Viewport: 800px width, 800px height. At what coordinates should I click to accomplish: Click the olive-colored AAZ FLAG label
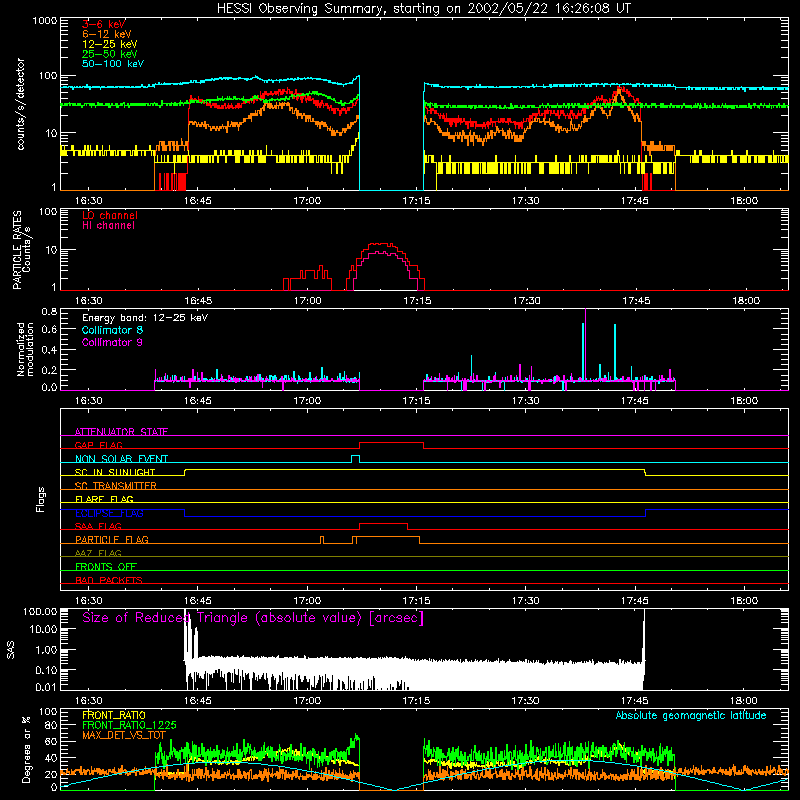pos(98,553)
